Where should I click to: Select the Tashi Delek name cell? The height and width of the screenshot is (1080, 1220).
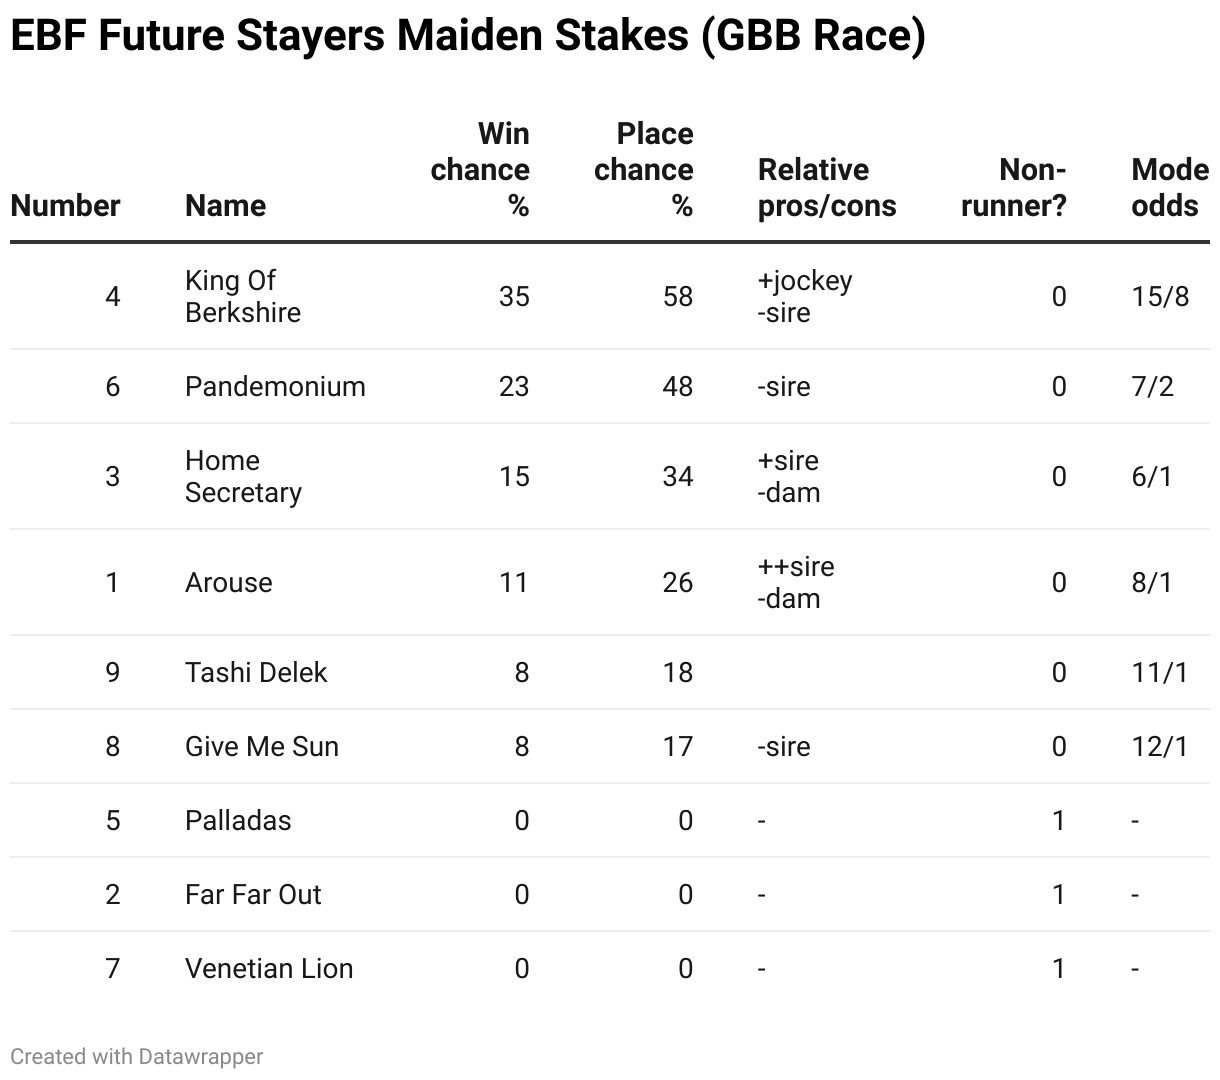pos(256,672)
